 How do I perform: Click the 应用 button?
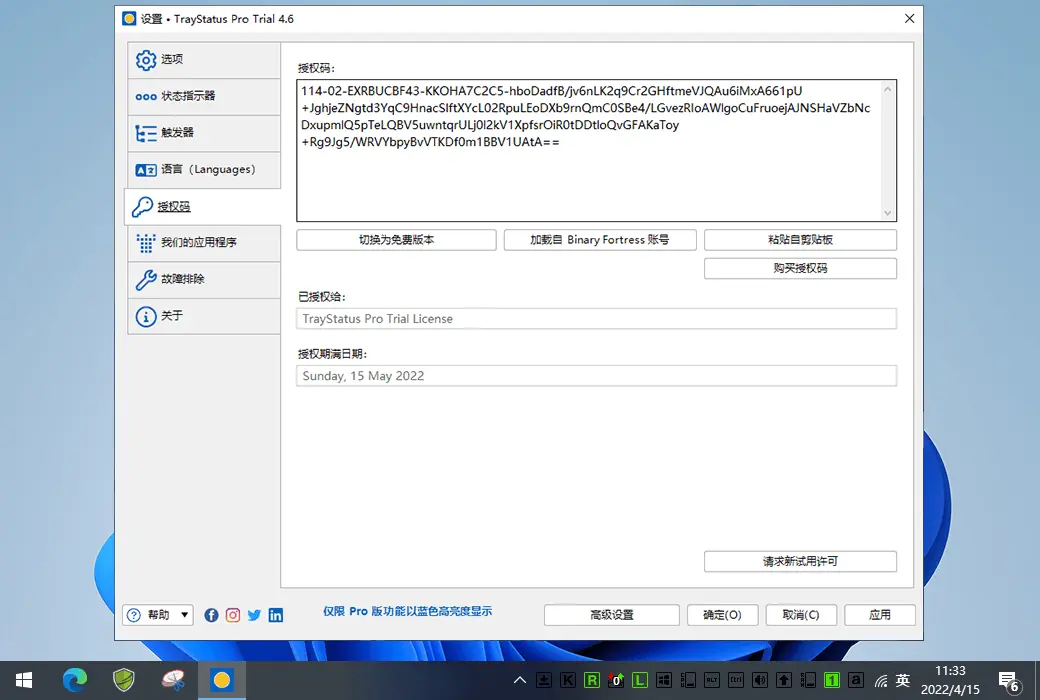[x=880, y=615]
